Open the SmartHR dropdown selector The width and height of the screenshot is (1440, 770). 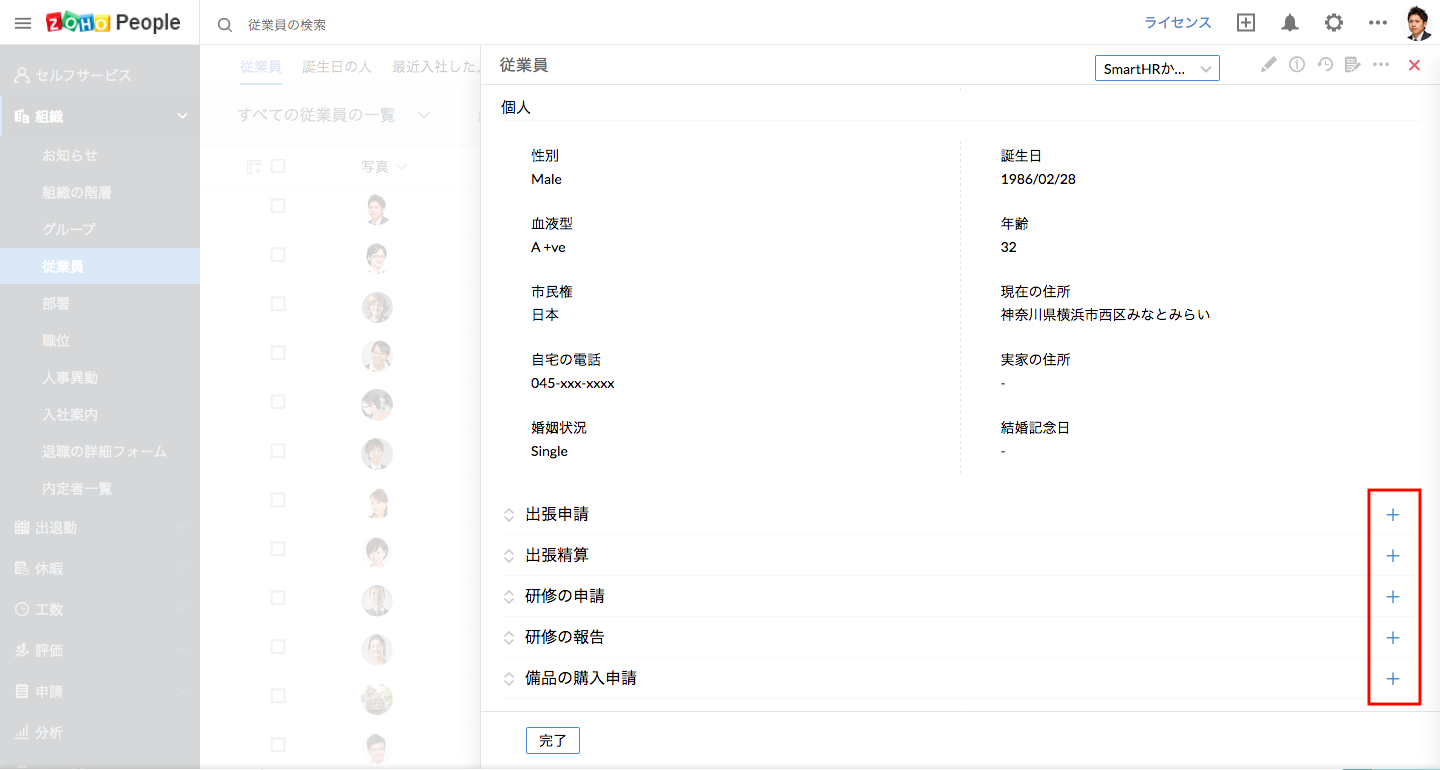click(x=1157, y=68)
